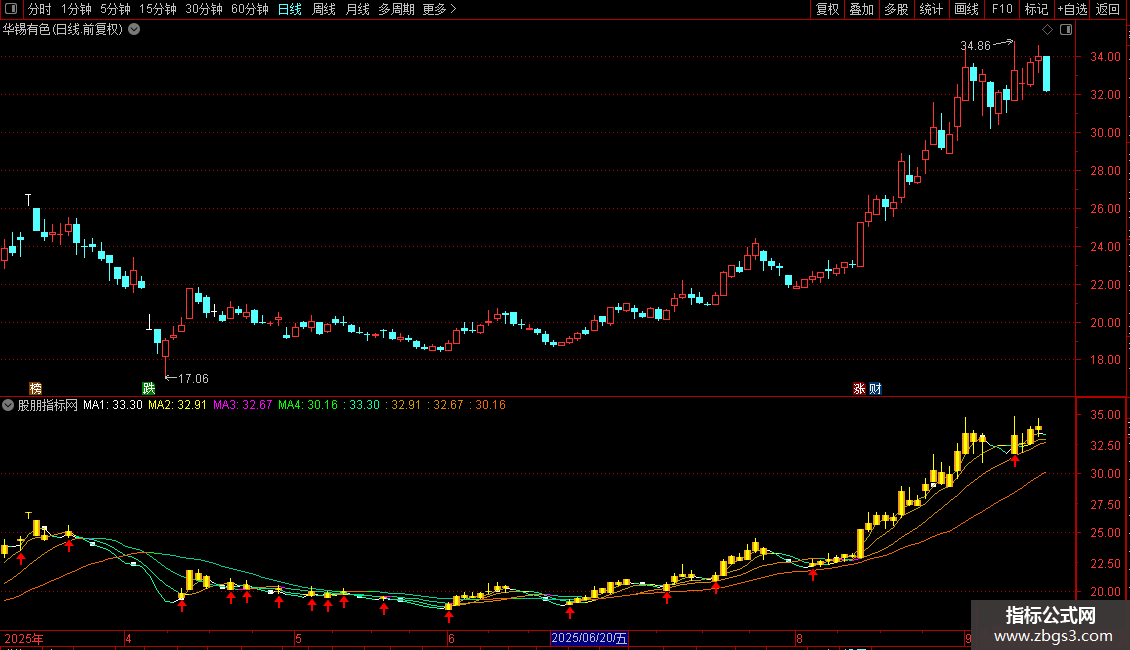Click the 26.00 price axis label
The image size is (1130, 650).
click(1105, 209)
